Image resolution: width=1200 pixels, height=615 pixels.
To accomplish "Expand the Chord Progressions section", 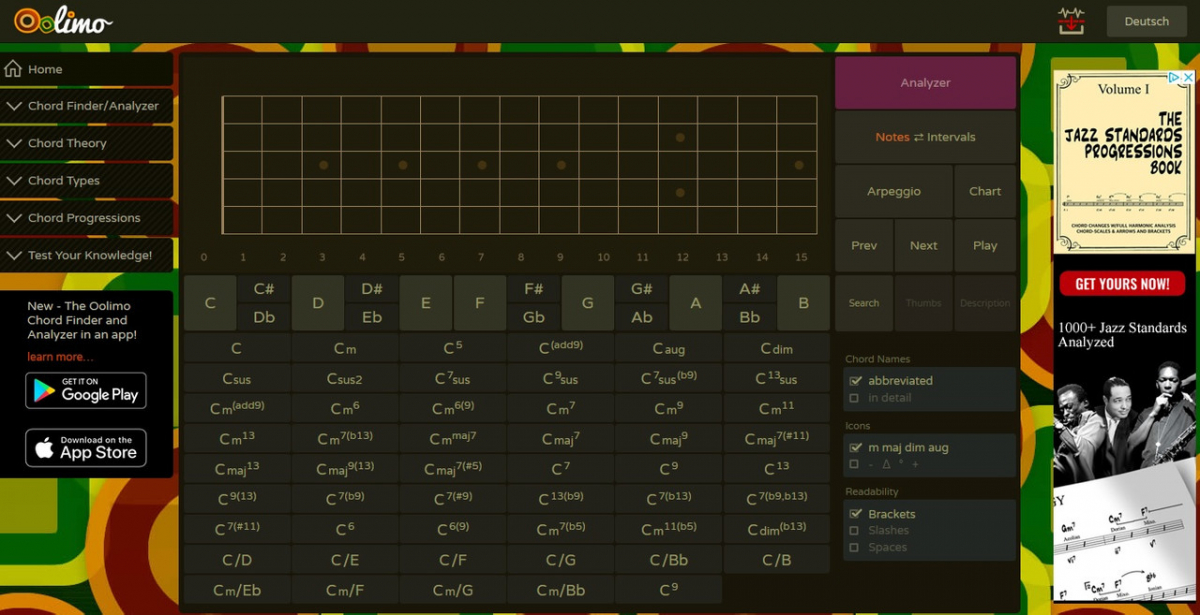I will coord(87,218).
